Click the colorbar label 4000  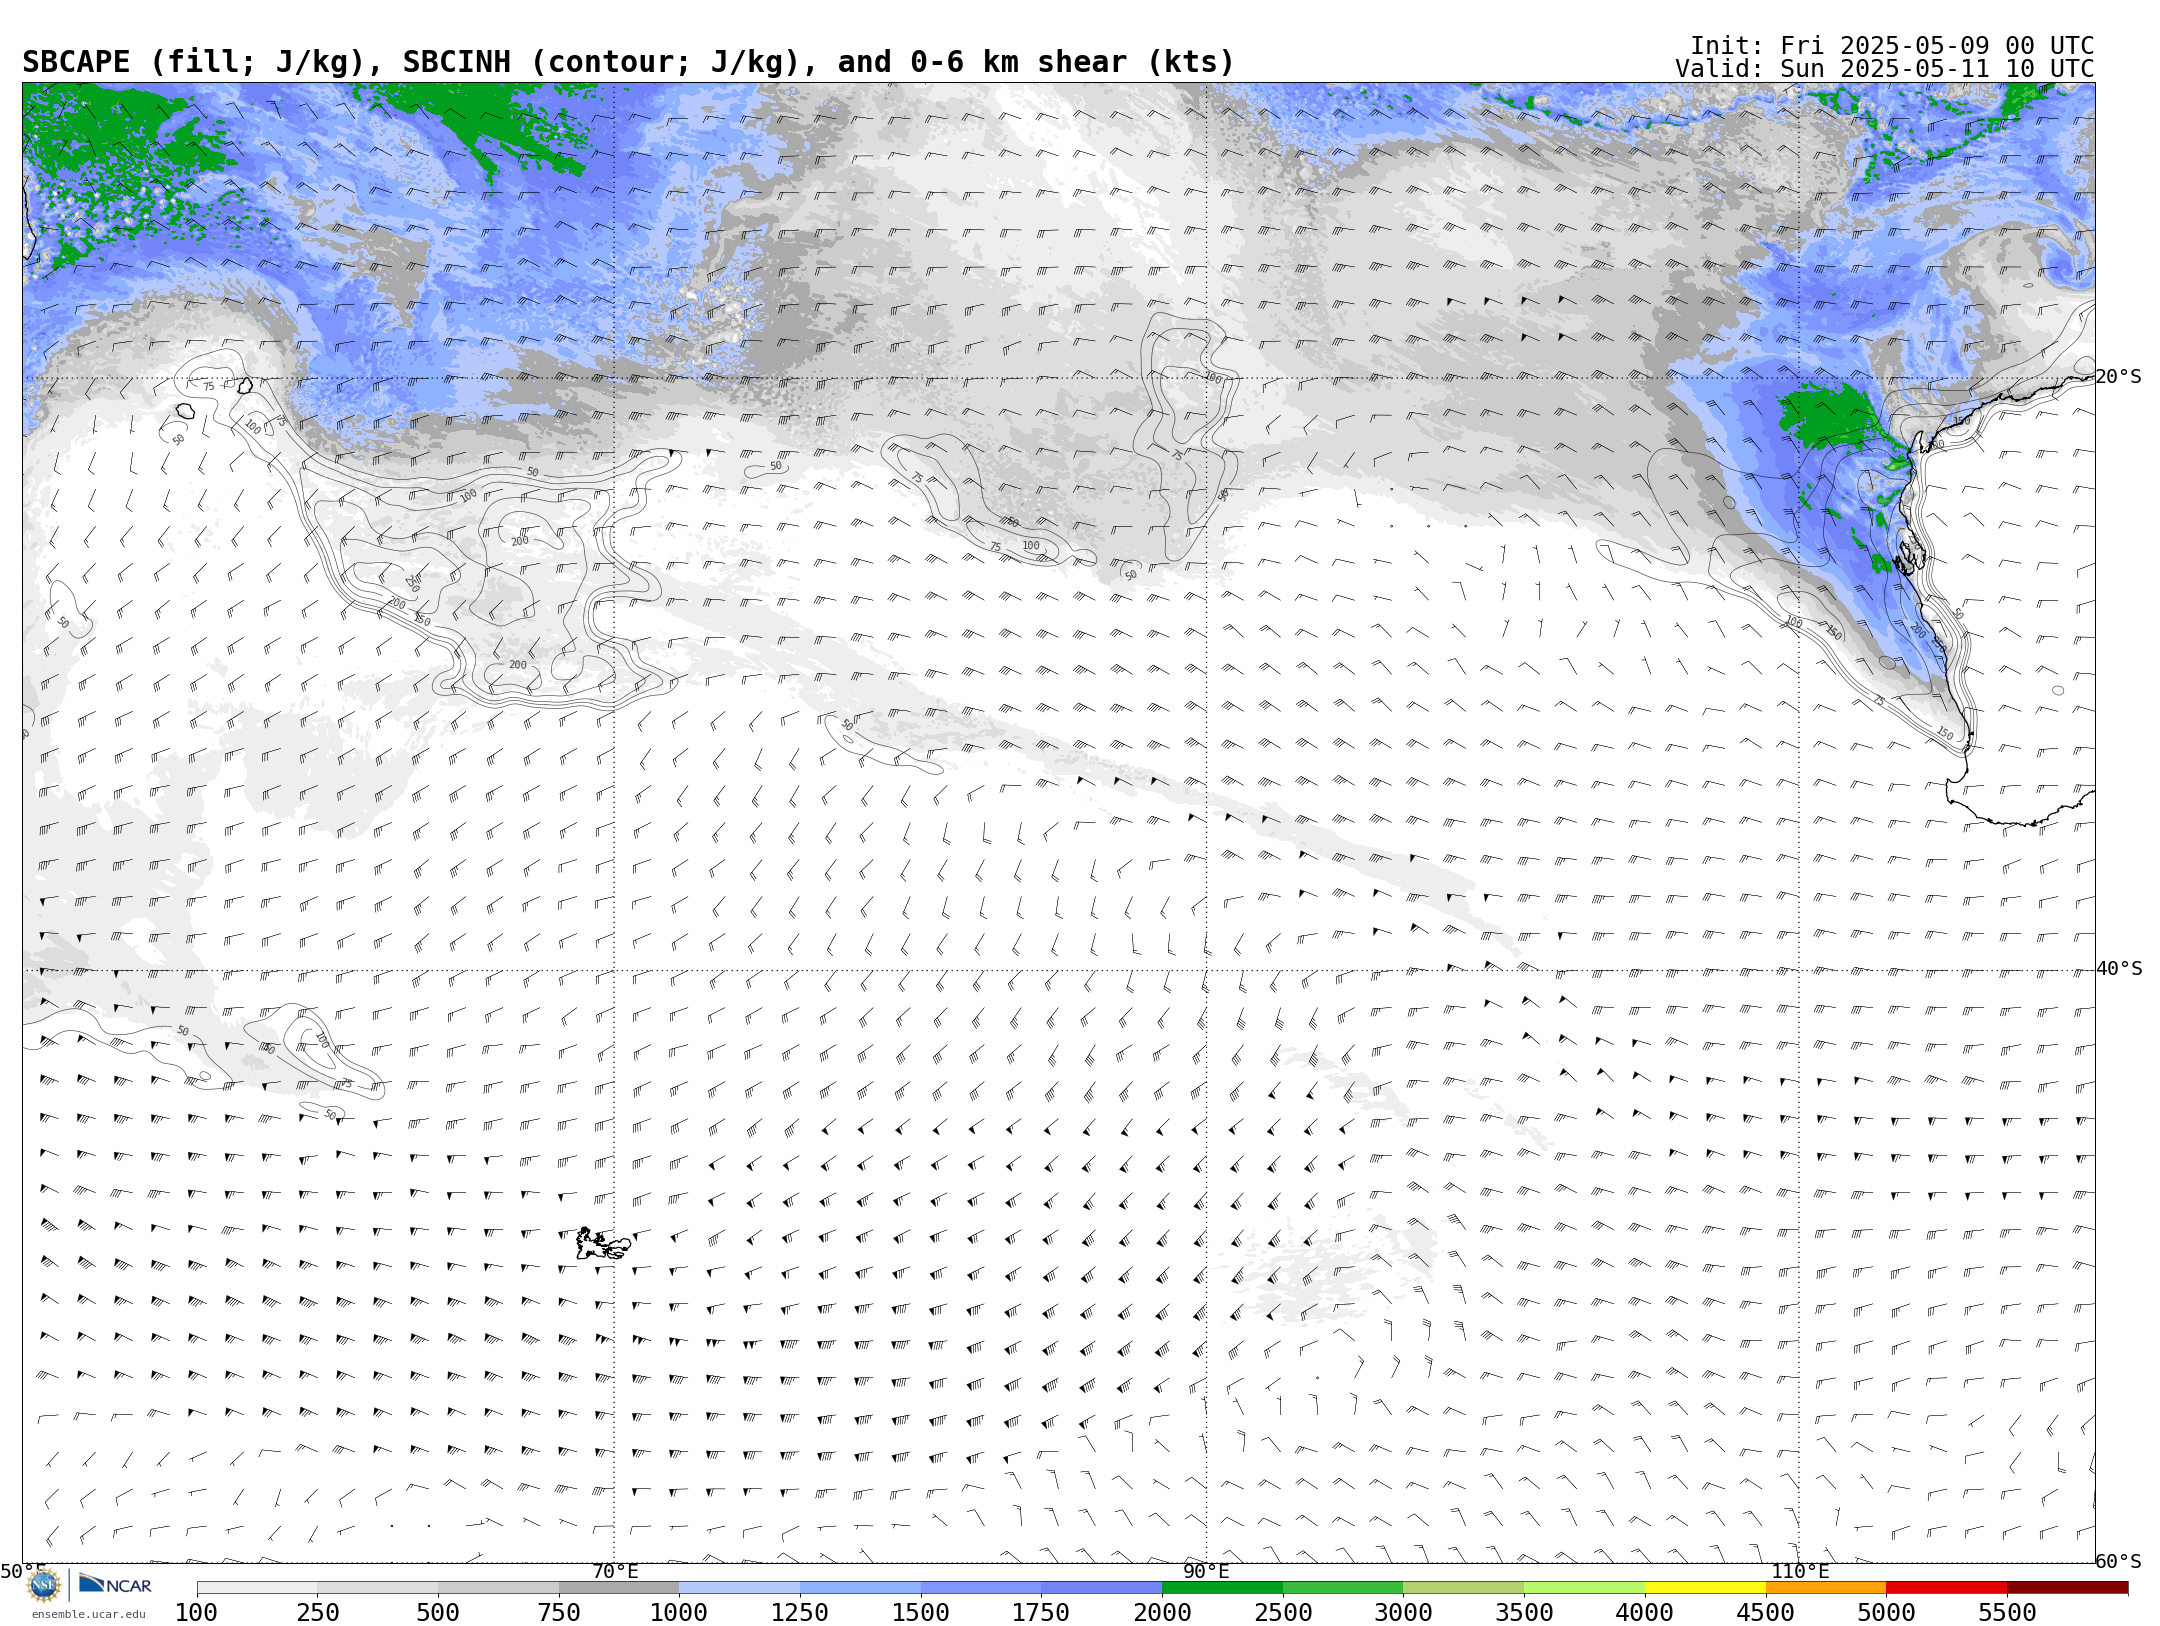tap(1645, 1613)
